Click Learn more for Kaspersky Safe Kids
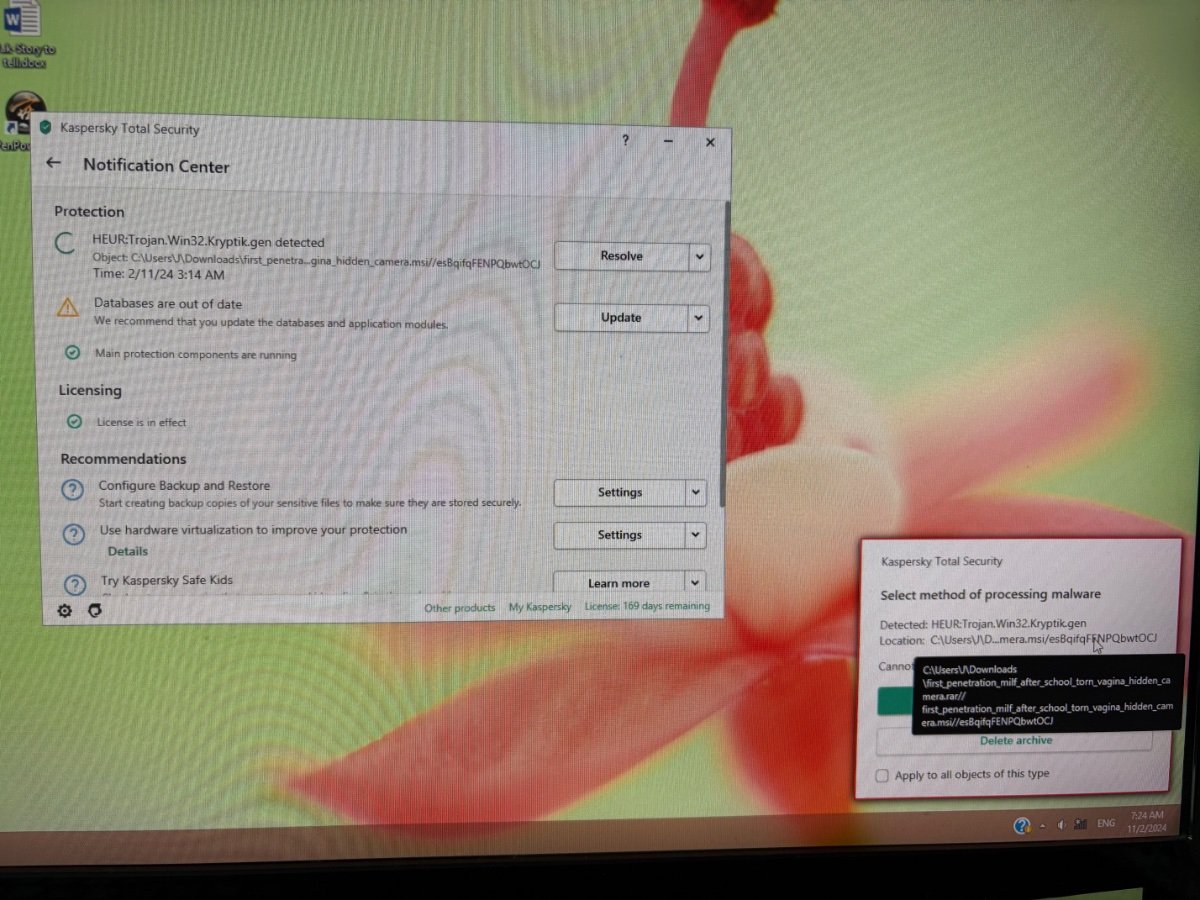This screenshot has width=1200, height=900. click(619, 583)
